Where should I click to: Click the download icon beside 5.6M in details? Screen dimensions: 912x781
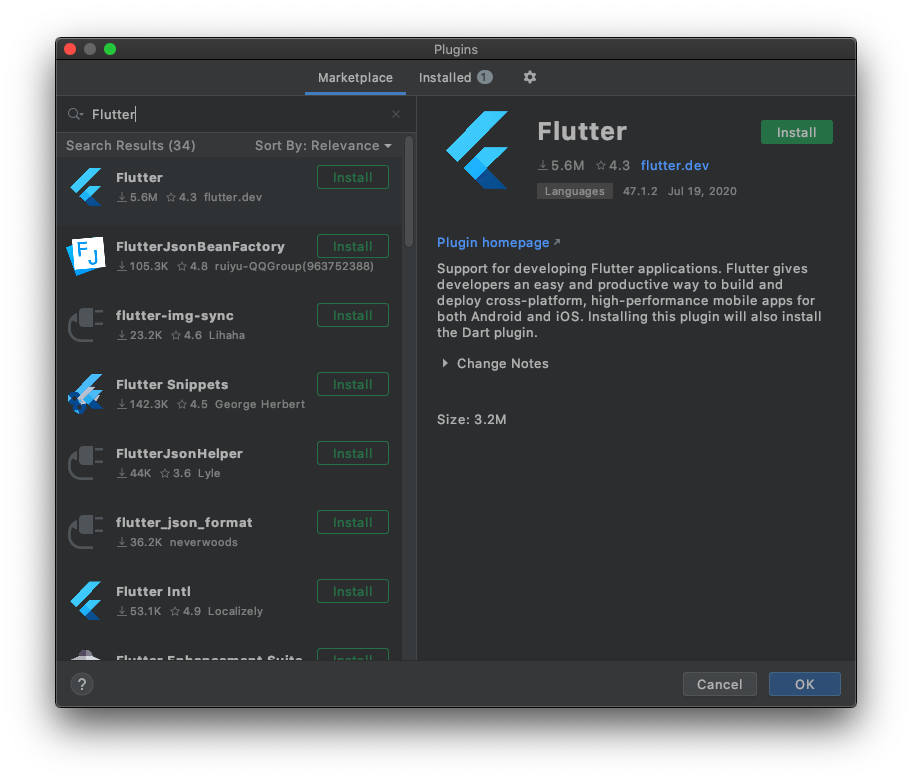point(543,166)
